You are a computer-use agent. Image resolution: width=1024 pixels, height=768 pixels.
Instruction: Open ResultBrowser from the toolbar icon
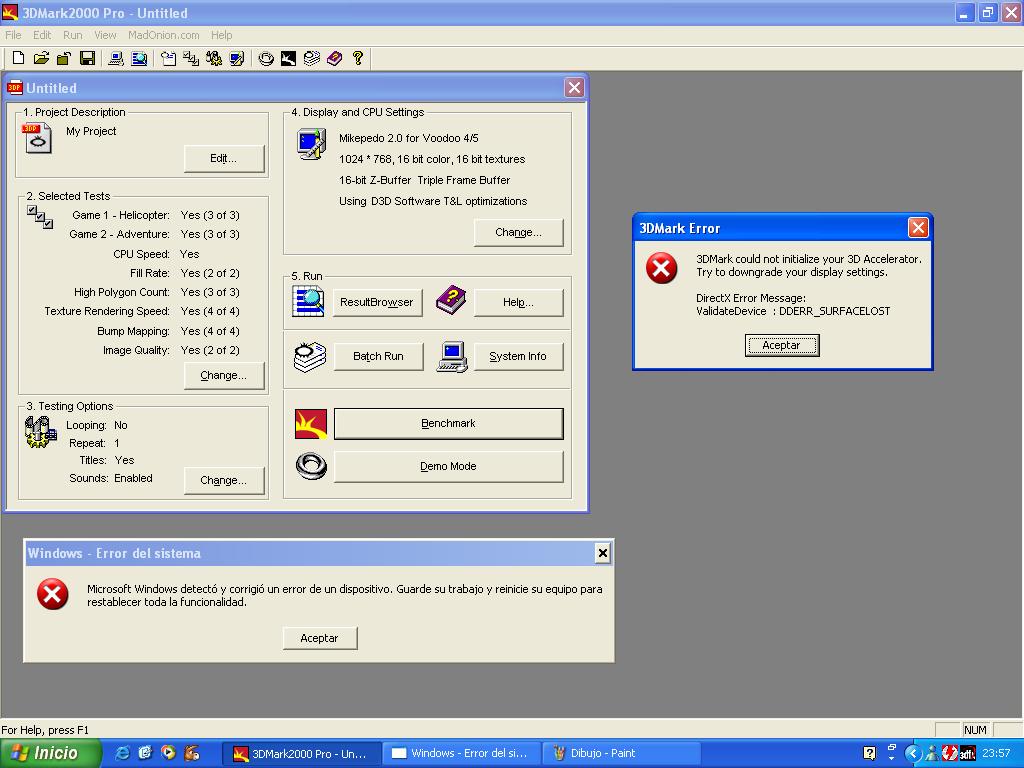[139, 58]
